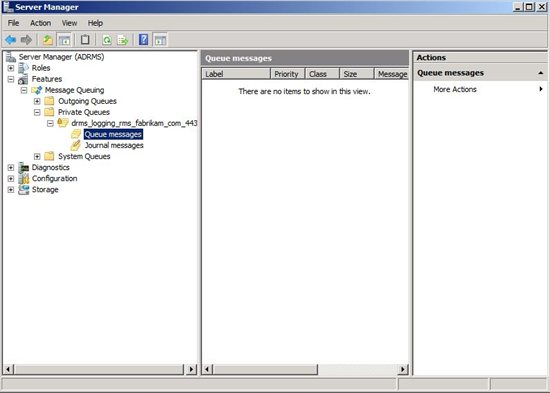This screenshot has width=550, height=393.
Task: Toggle the Show/Hide Action Pane icon
Action: (x=160, y=40)
